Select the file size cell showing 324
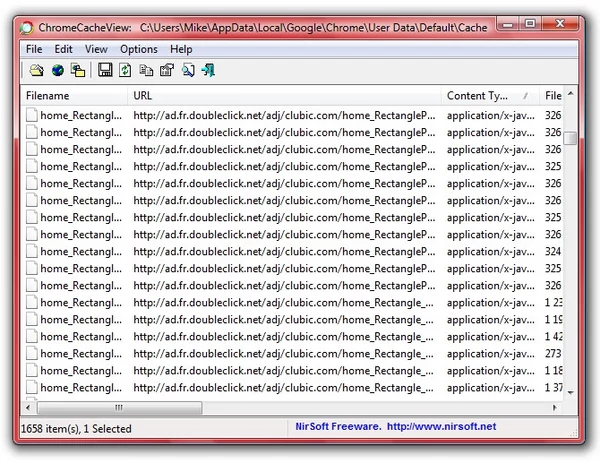 point(553,251)
